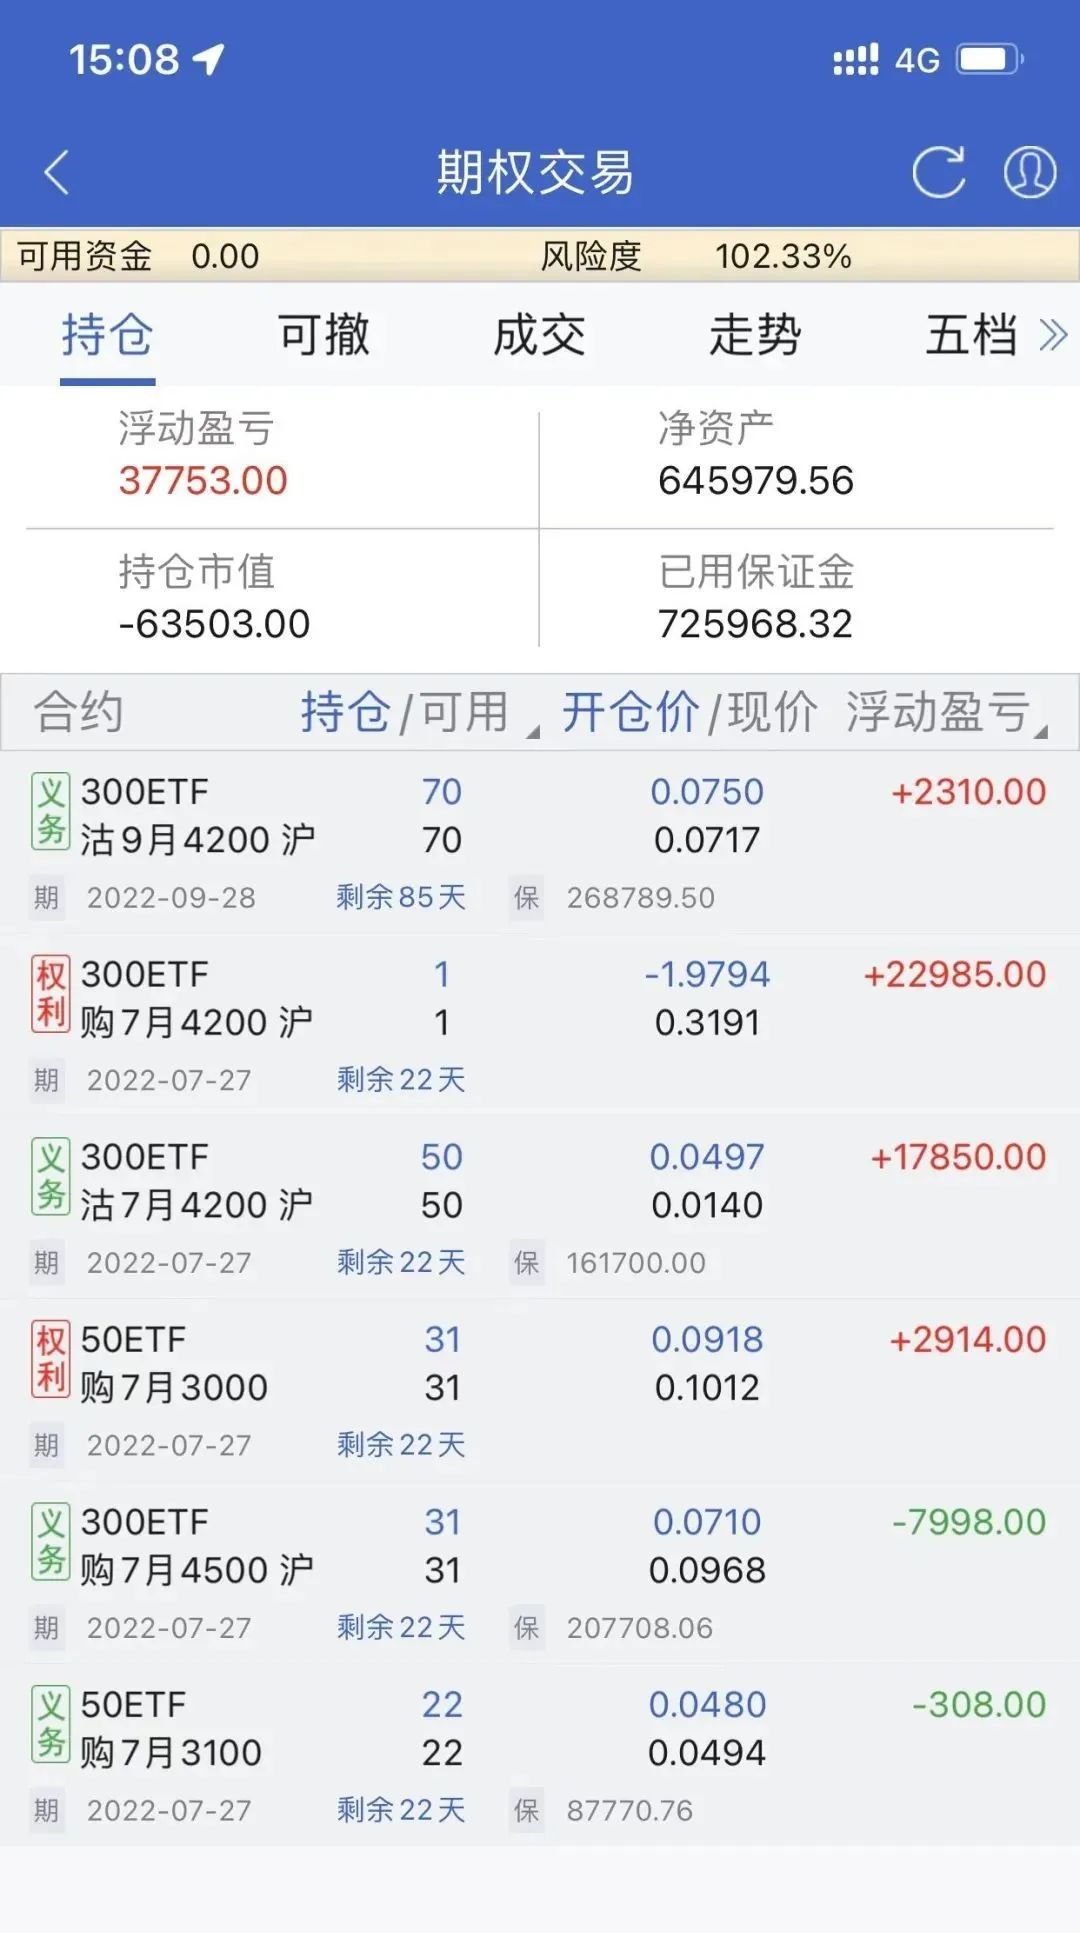Tap the 保 margin icon showing 268789.50
The width and height of the screenshot is (1080, 1933).
pyautogui.click(x=526, y=898)
